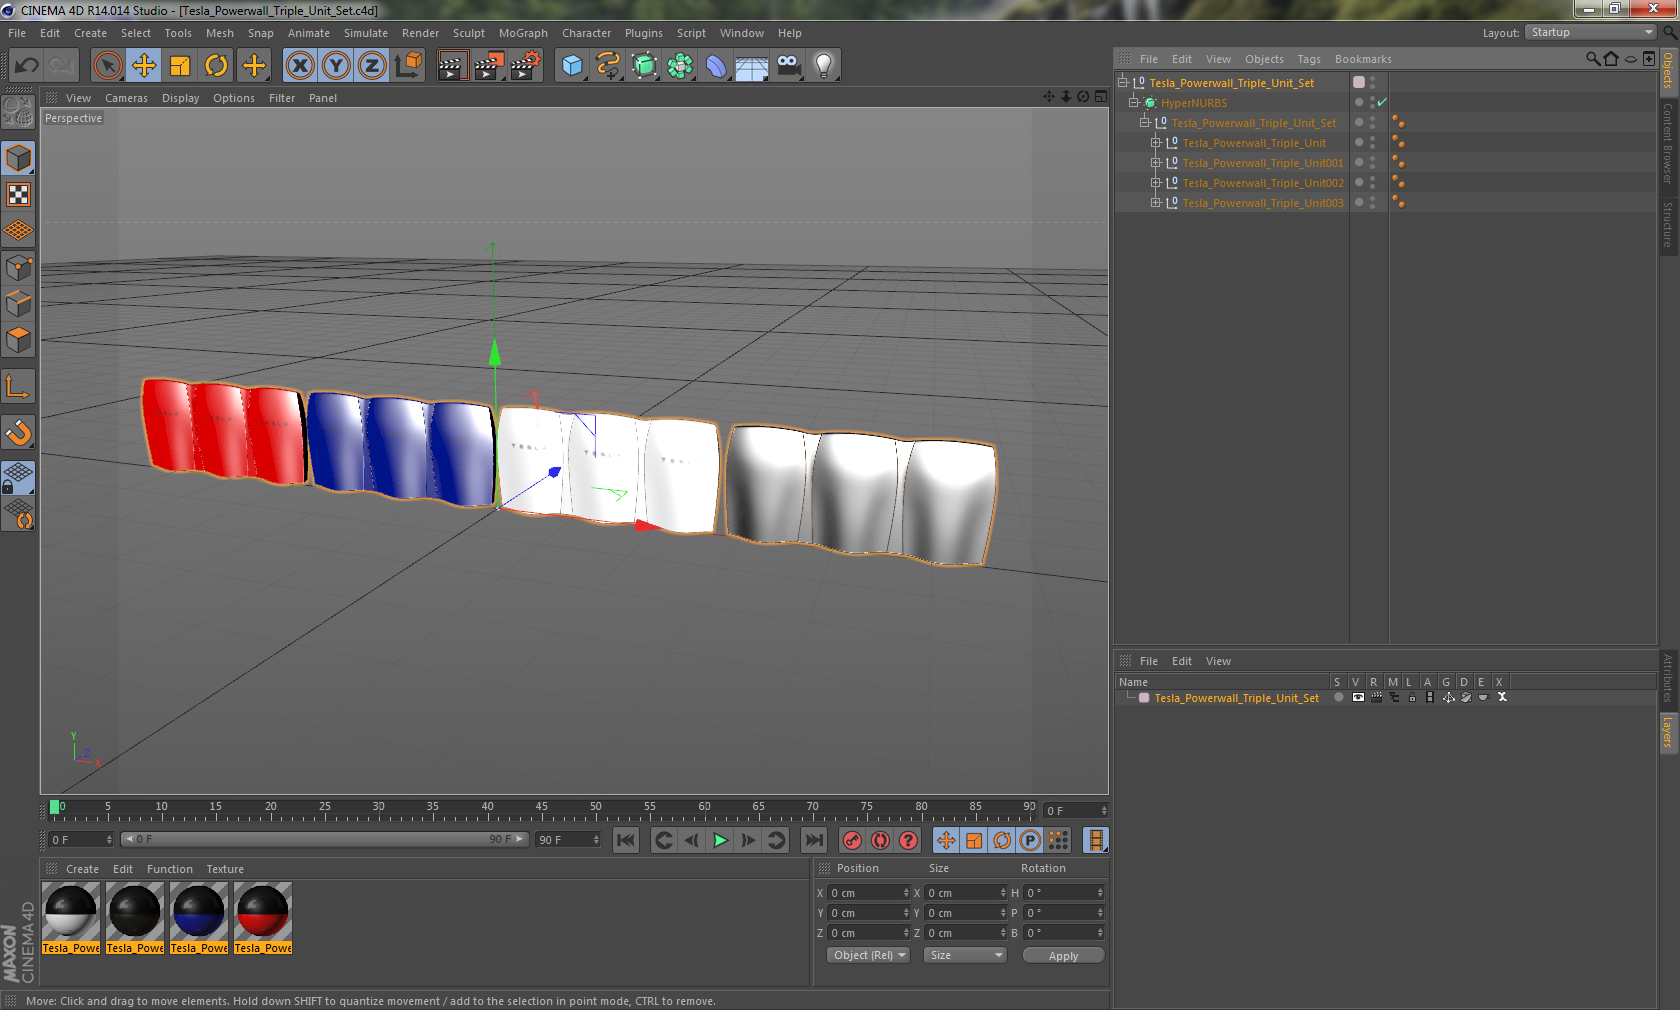Open the deformer objects icon
The width and height of the screenshot is (1680, 1010).
(717, 66)
